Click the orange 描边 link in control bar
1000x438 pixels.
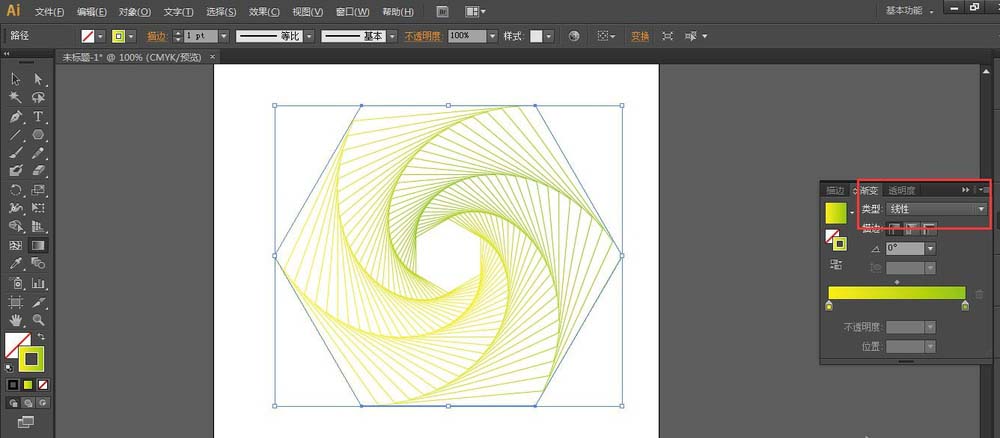click(157, 36)
